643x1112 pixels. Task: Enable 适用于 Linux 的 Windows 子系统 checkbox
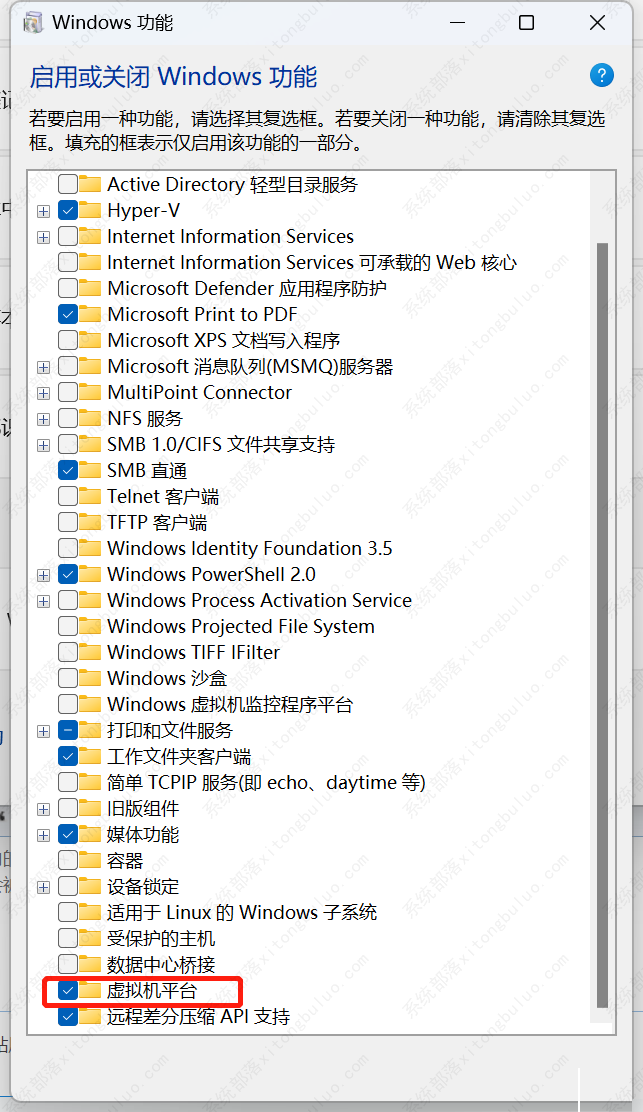(68, 913)
